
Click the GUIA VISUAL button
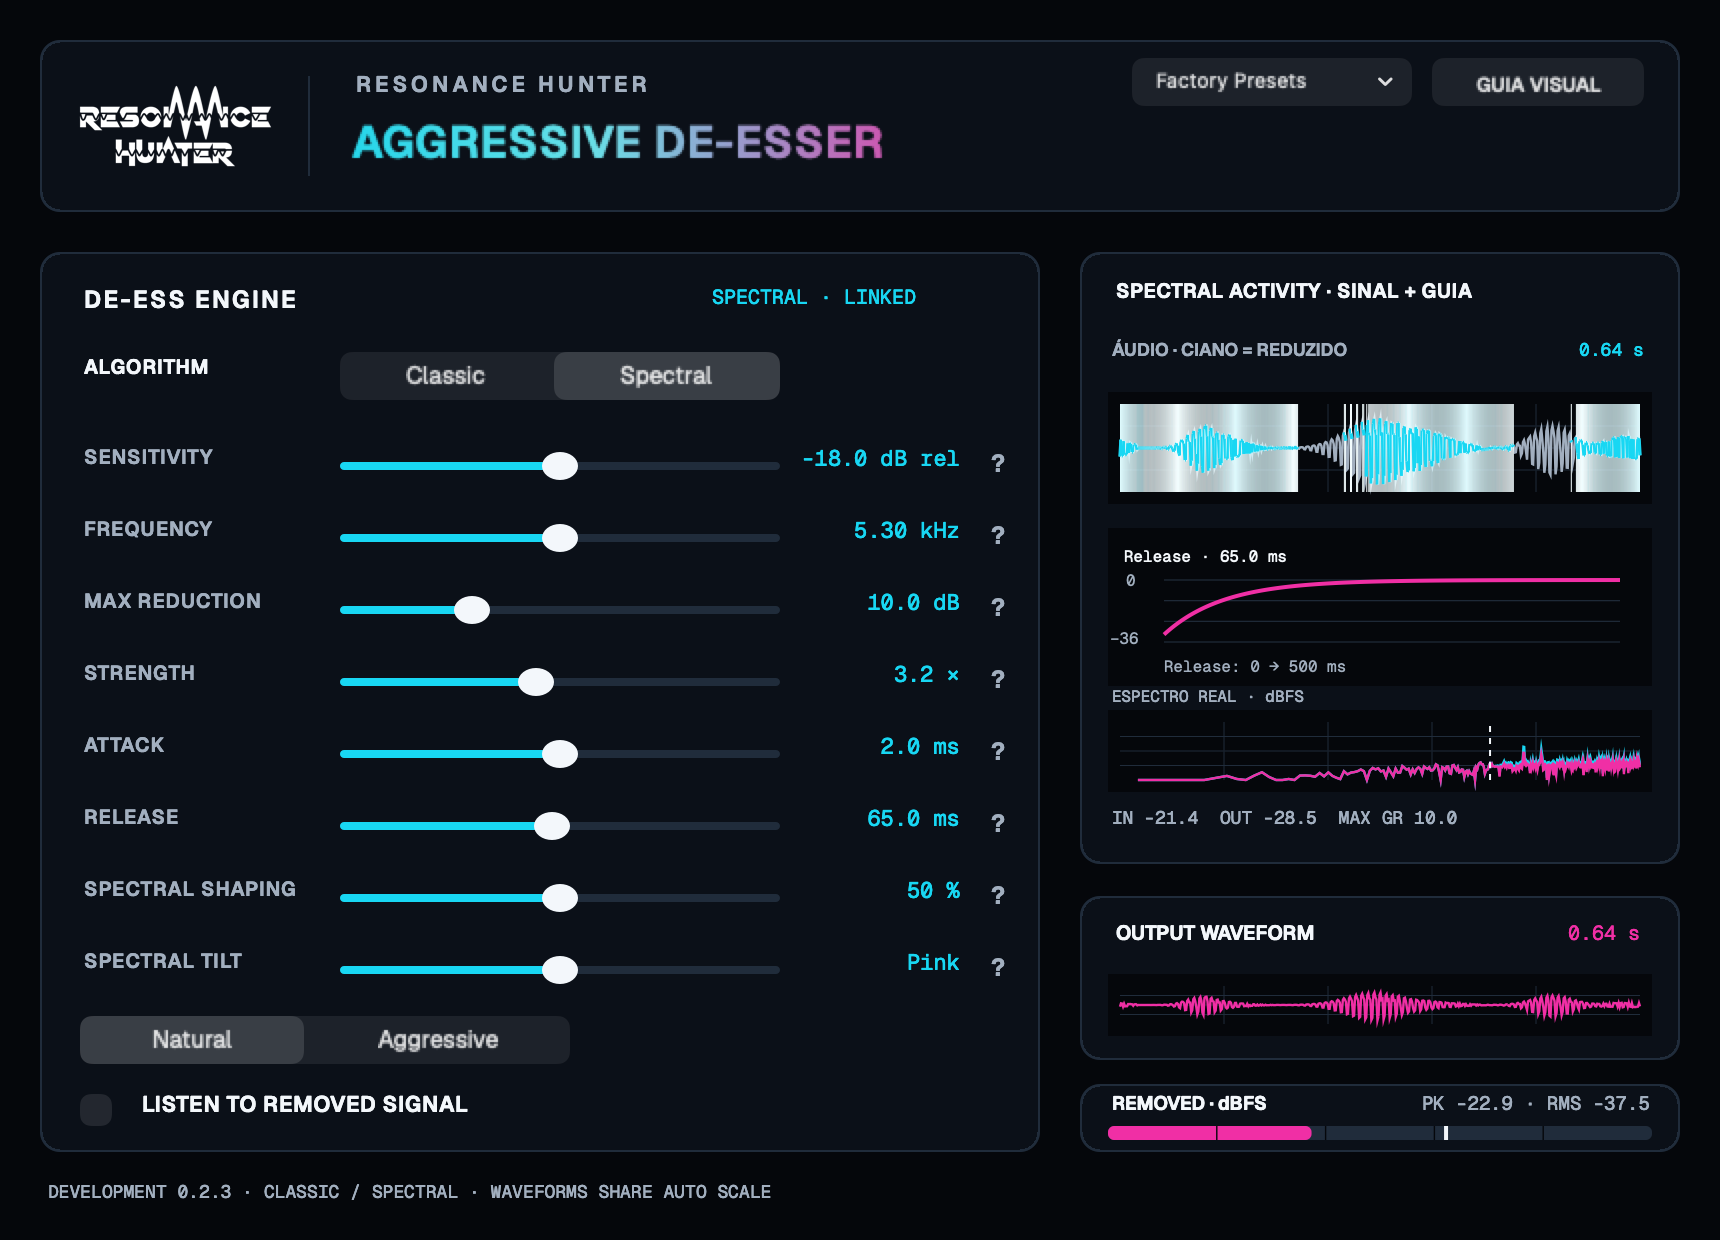[1538, 82]
